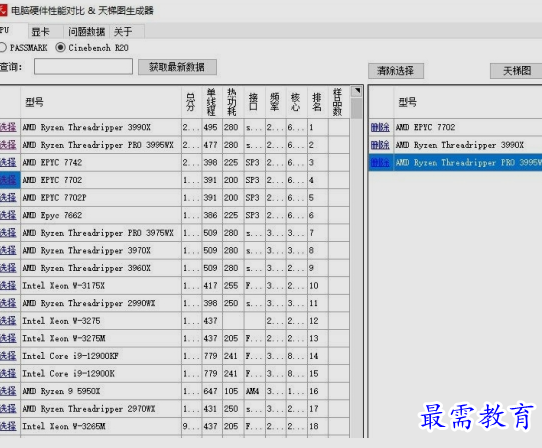Click 删除 link for highlighted Threadripper PRO 3995WX
This screenshot has height=448, width=542.
point(380,162)
